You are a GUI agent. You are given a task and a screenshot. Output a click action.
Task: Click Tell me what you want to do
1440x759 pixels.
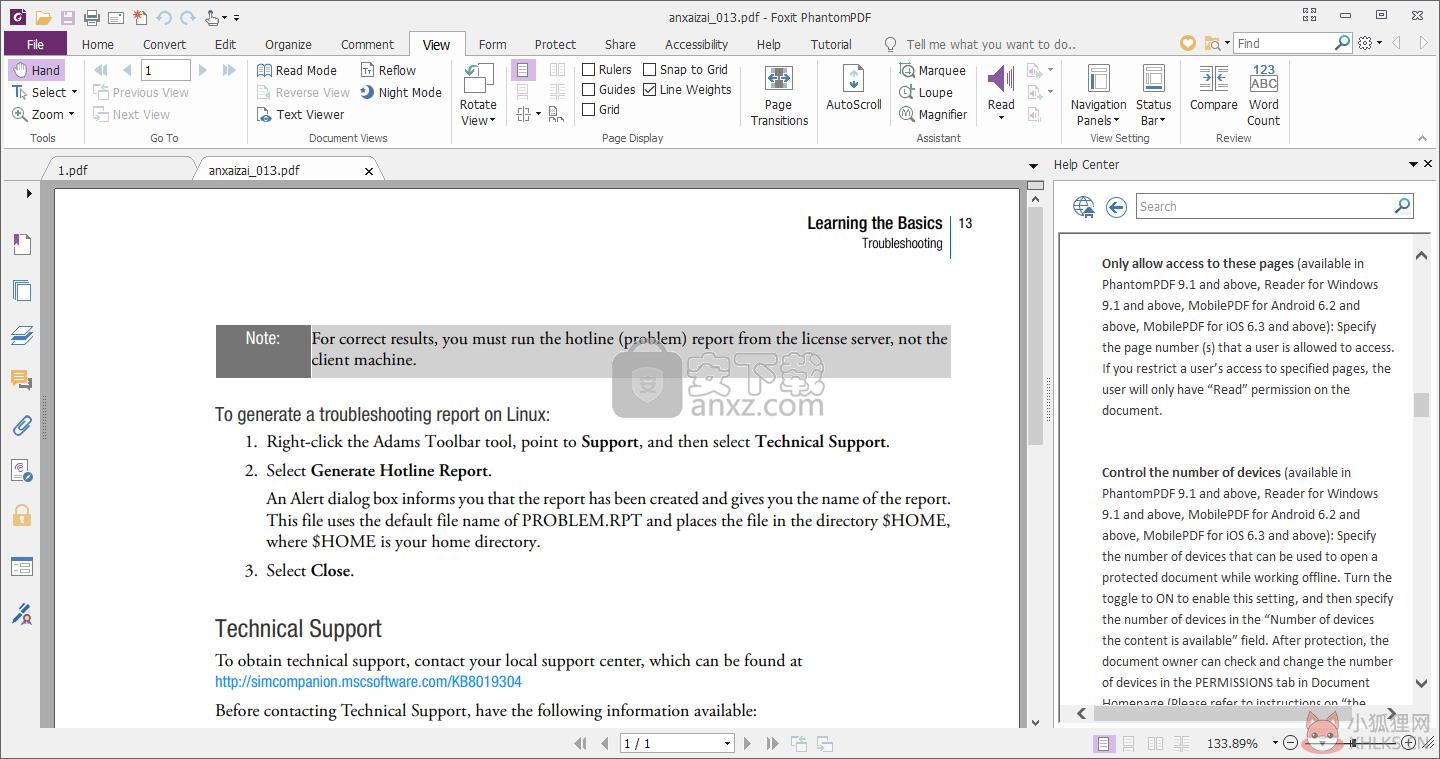pos(991,44)
